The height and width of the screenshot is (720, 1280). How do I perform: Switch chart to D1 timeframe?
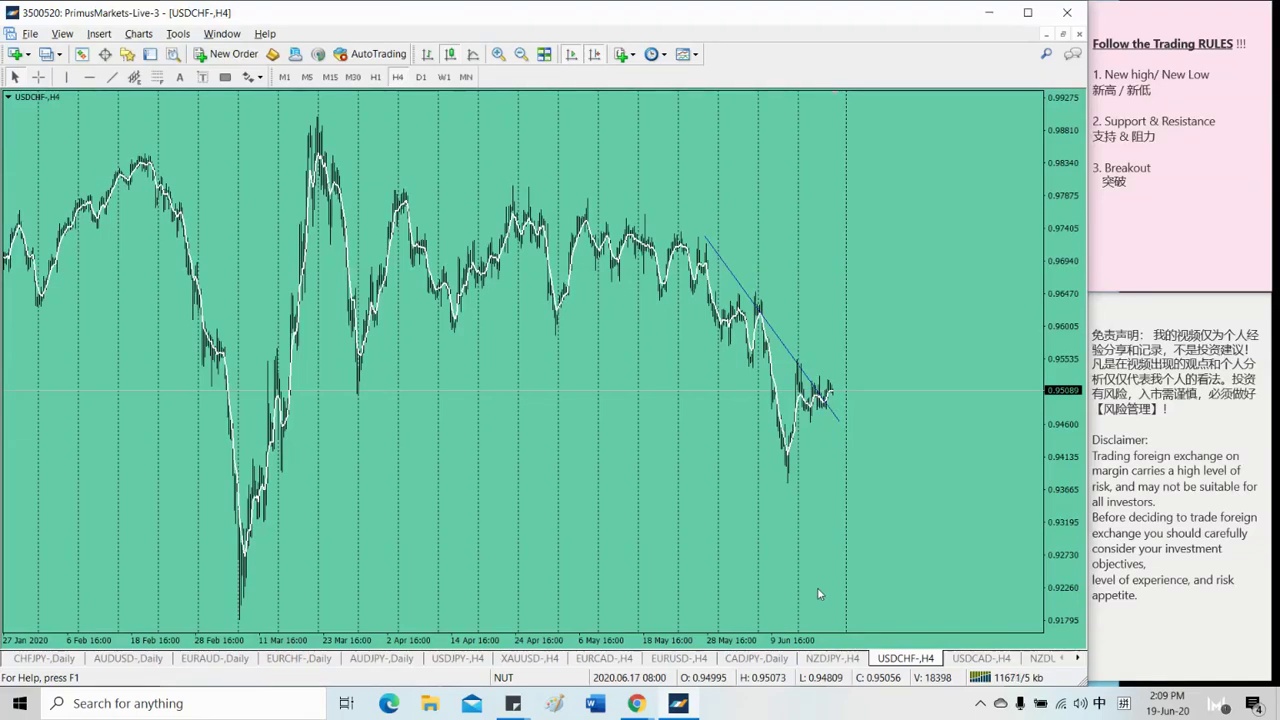[421, 77]
